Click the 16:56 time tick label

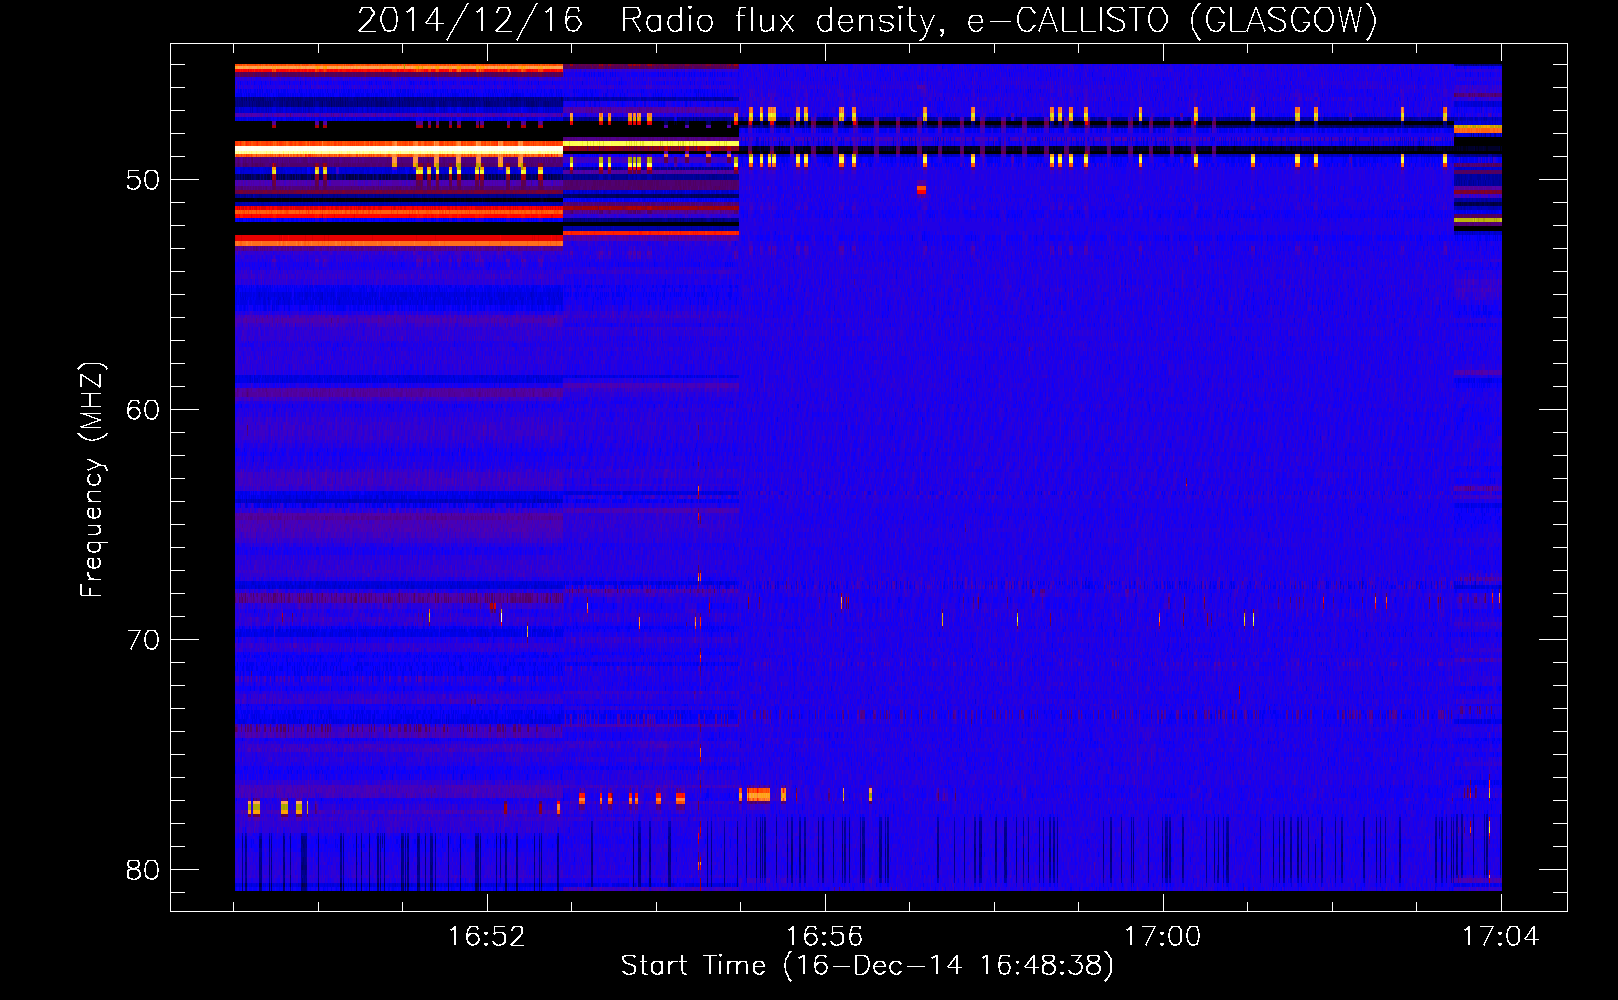(x=824, y=937)
